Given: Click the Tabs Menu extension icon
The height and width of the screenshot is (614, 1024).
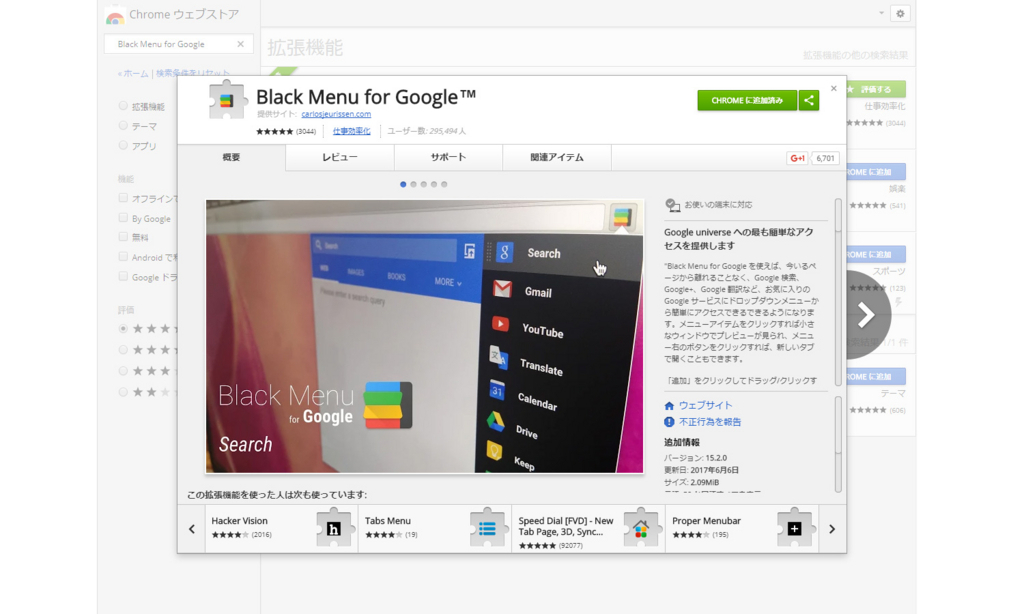Looking at the screenshot, I should pos(487,528).
